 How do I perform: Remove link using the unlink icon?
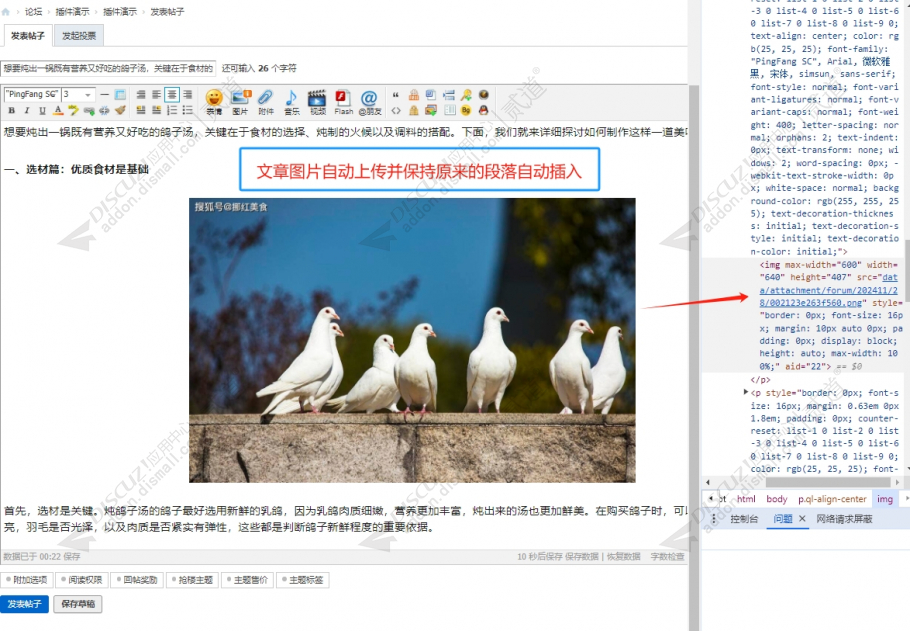104,110
